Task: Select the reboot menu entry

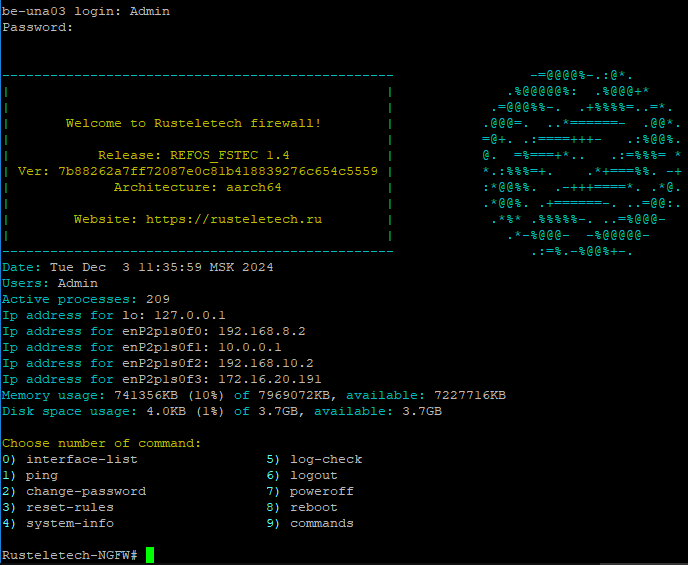Action: (302, 508)
